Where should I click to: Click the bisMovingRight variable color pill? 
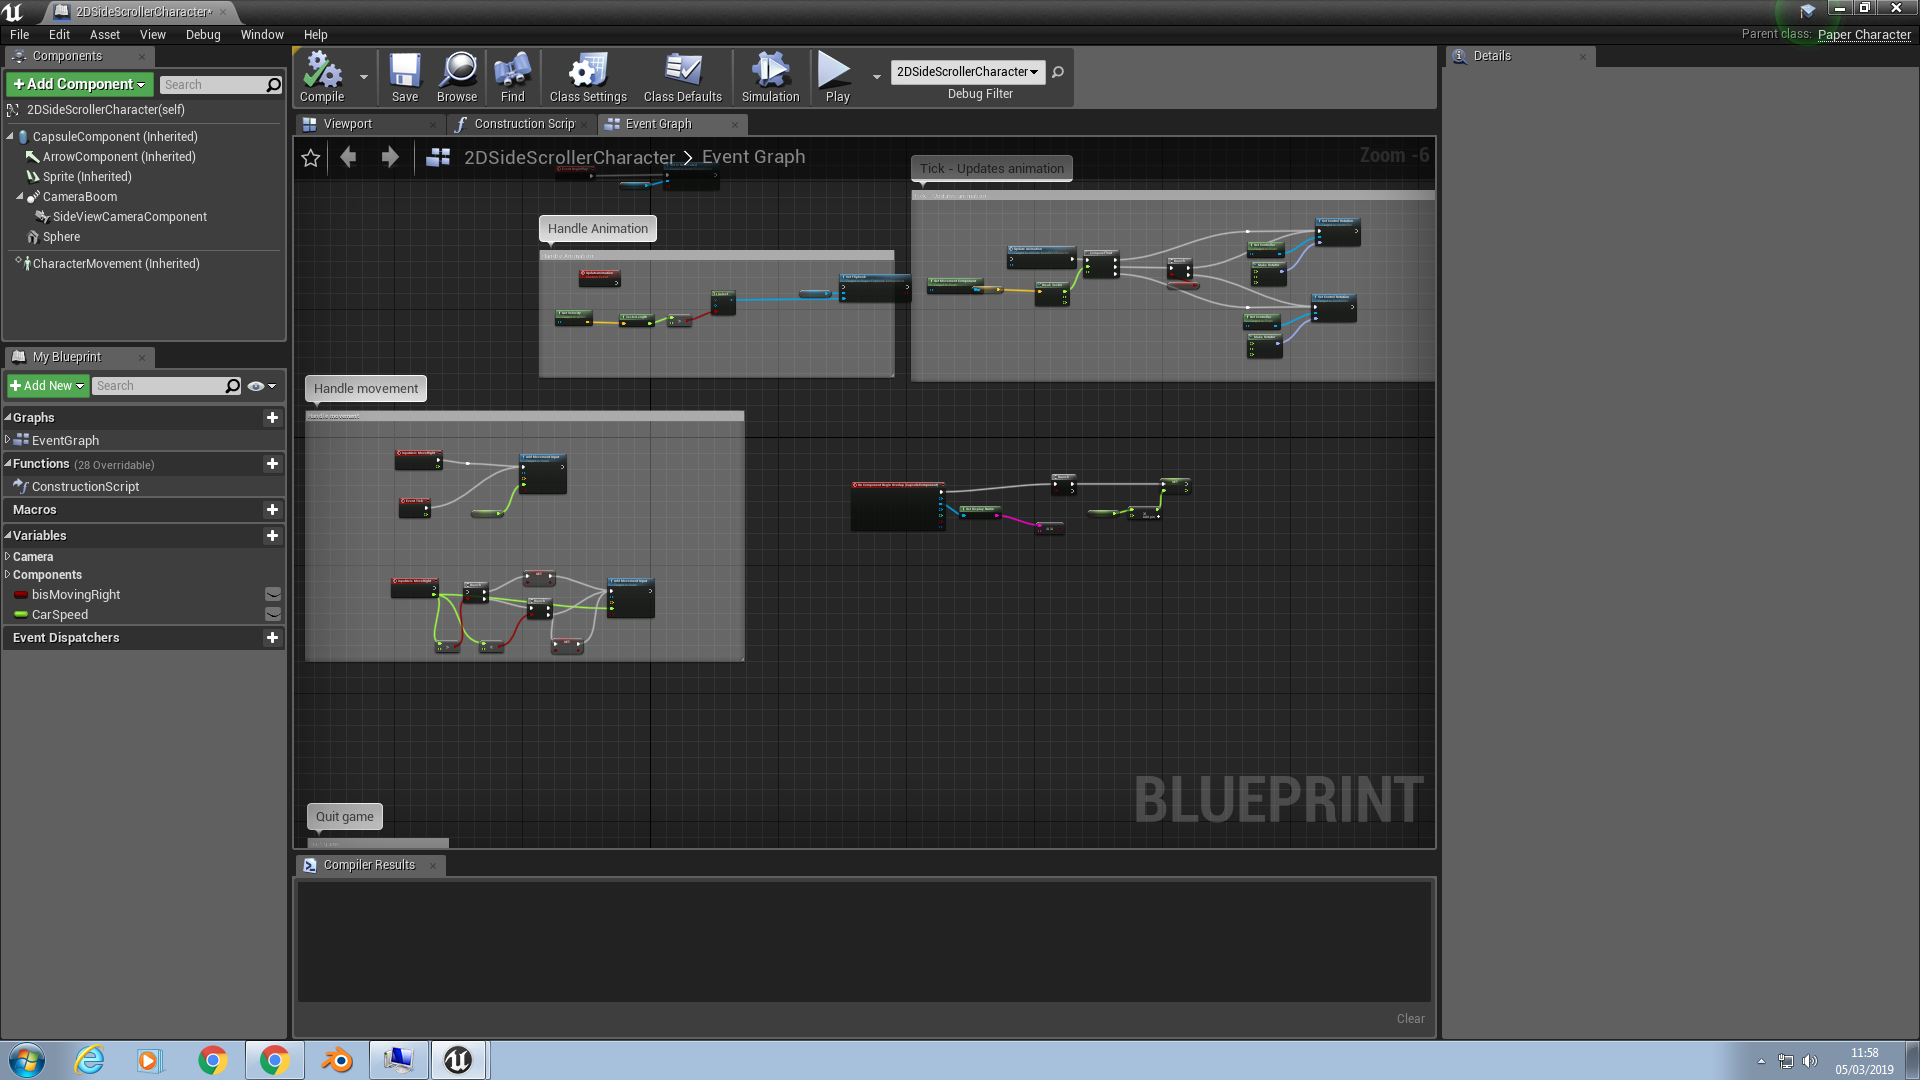click(x=21, y=596)
